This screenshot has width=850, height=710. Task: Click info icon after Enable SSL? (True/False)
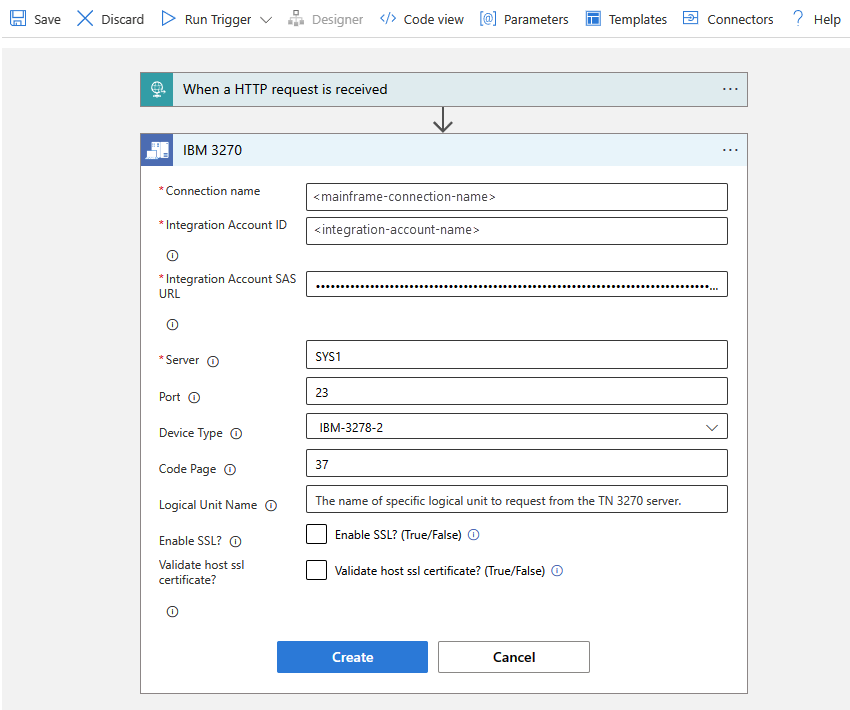(474, 535)
